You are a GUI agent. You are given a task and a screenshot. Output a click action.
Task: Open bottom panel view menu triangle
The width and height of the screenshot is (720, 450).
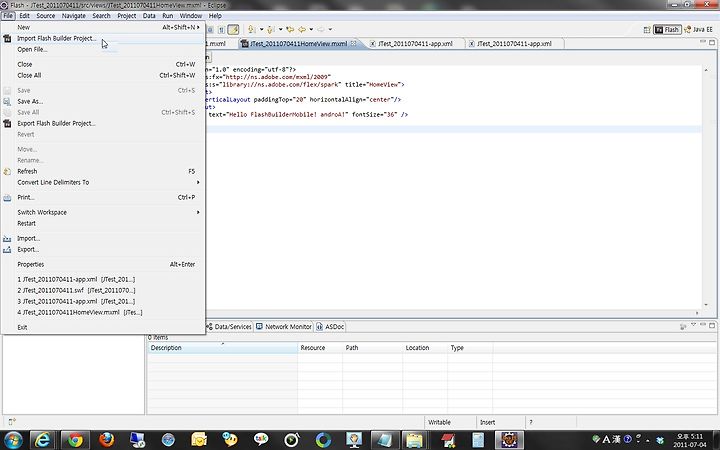693,325
